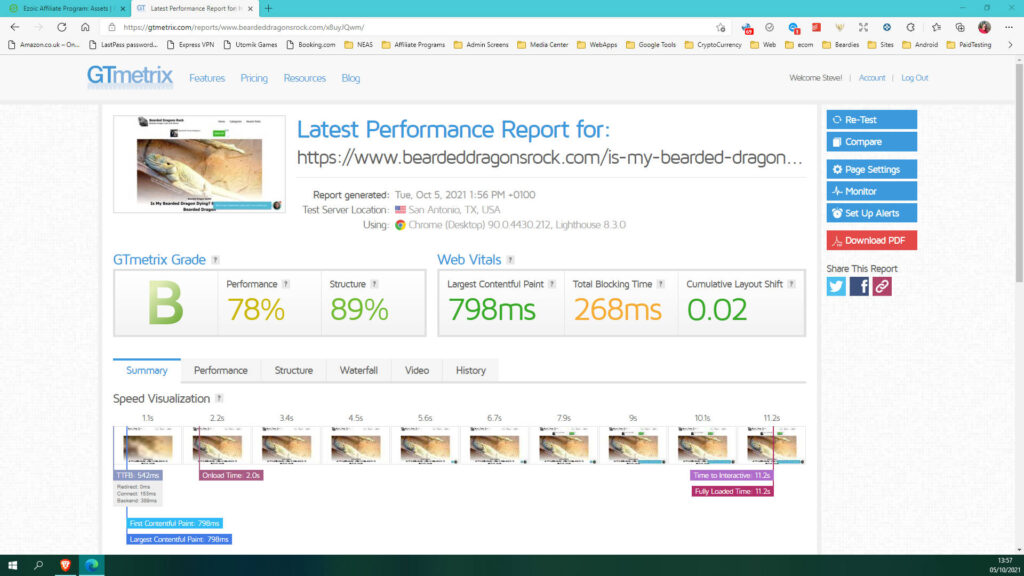Image resolution: width=1024 pixels, height=576 pixels.
Task: Open the Resources nav link
Action: [304, 78]
